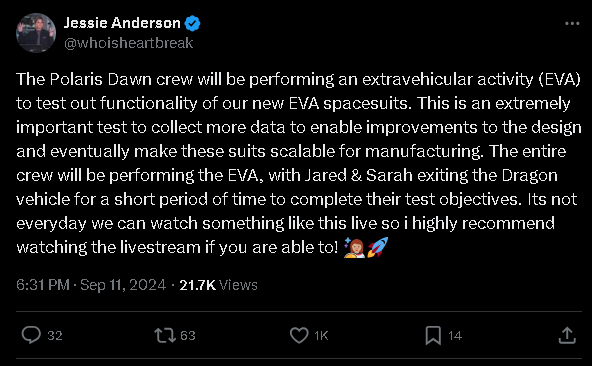Click the repost count 63
This screenshot has width=592, height=366.
[188, 335]
